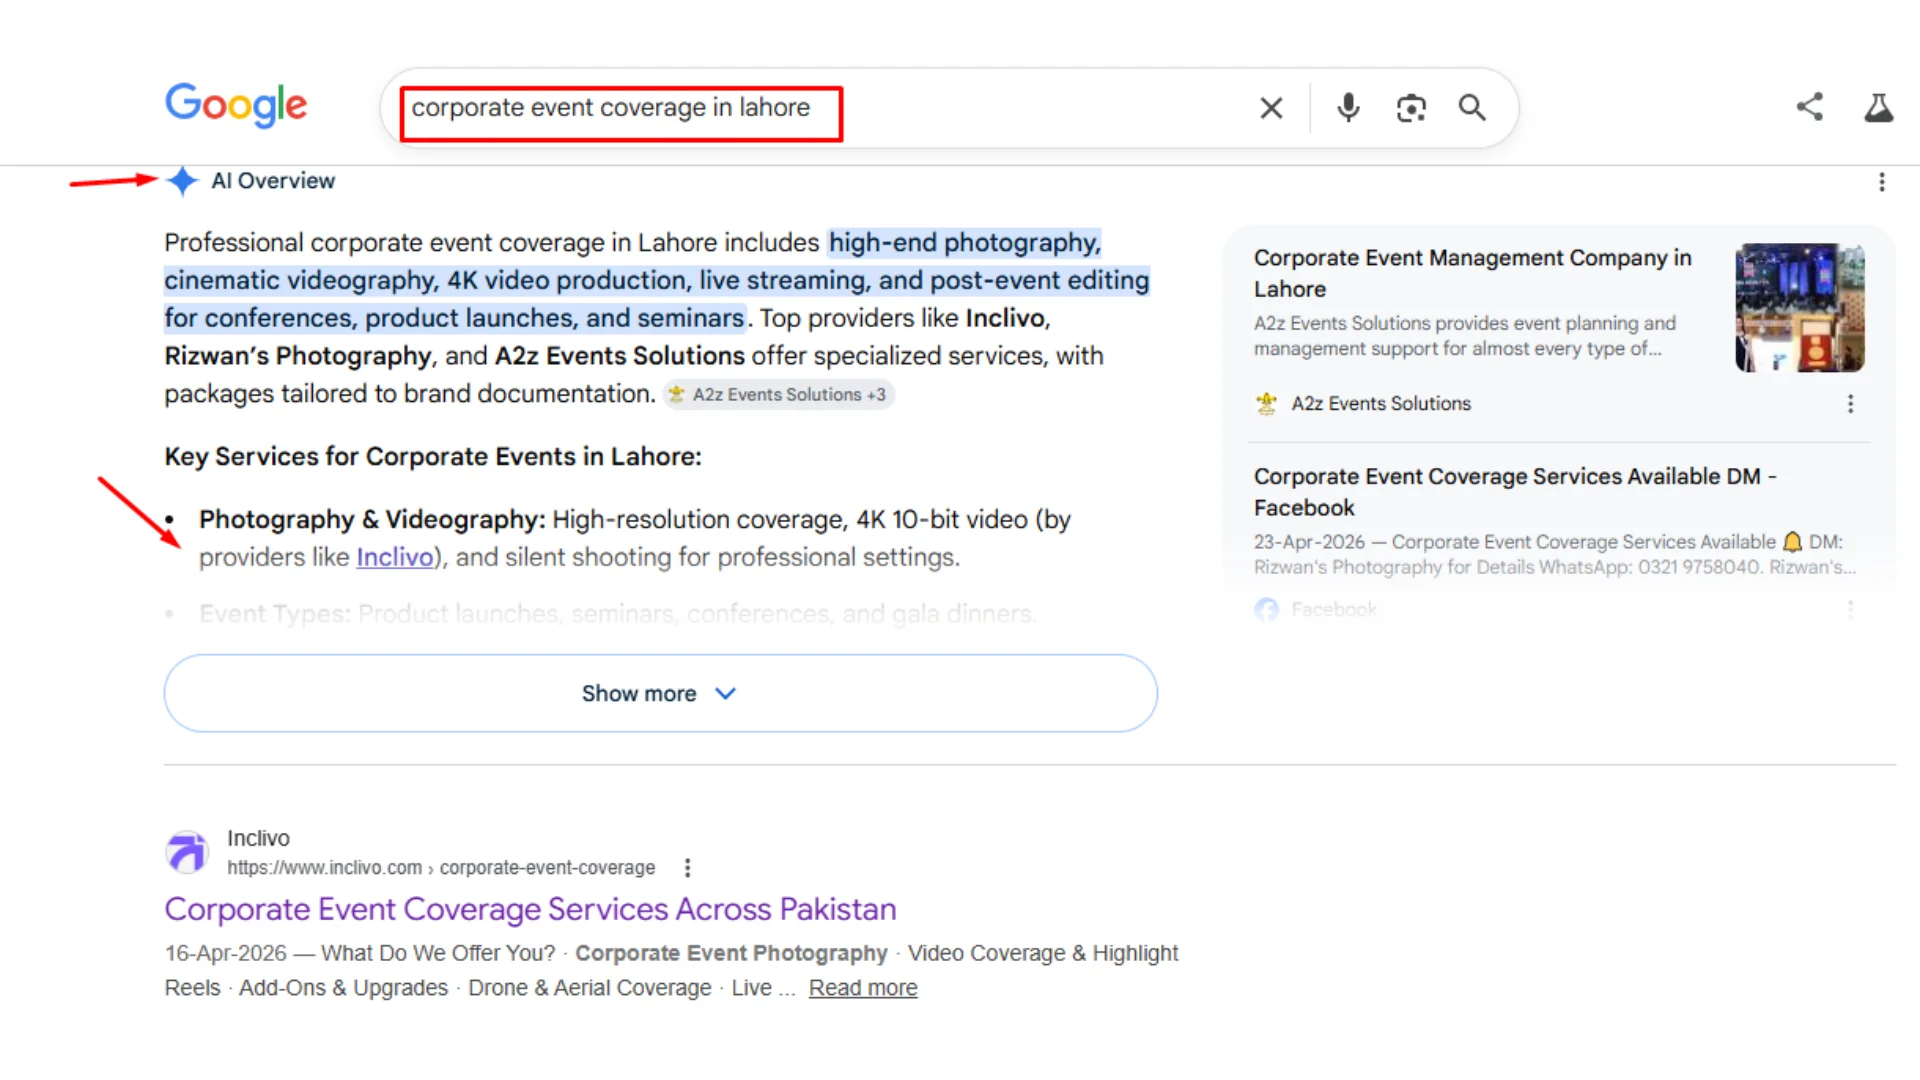1920x1080 pixels.
Task: Start a voice search with the microphone
Action: pos(1348,107)
